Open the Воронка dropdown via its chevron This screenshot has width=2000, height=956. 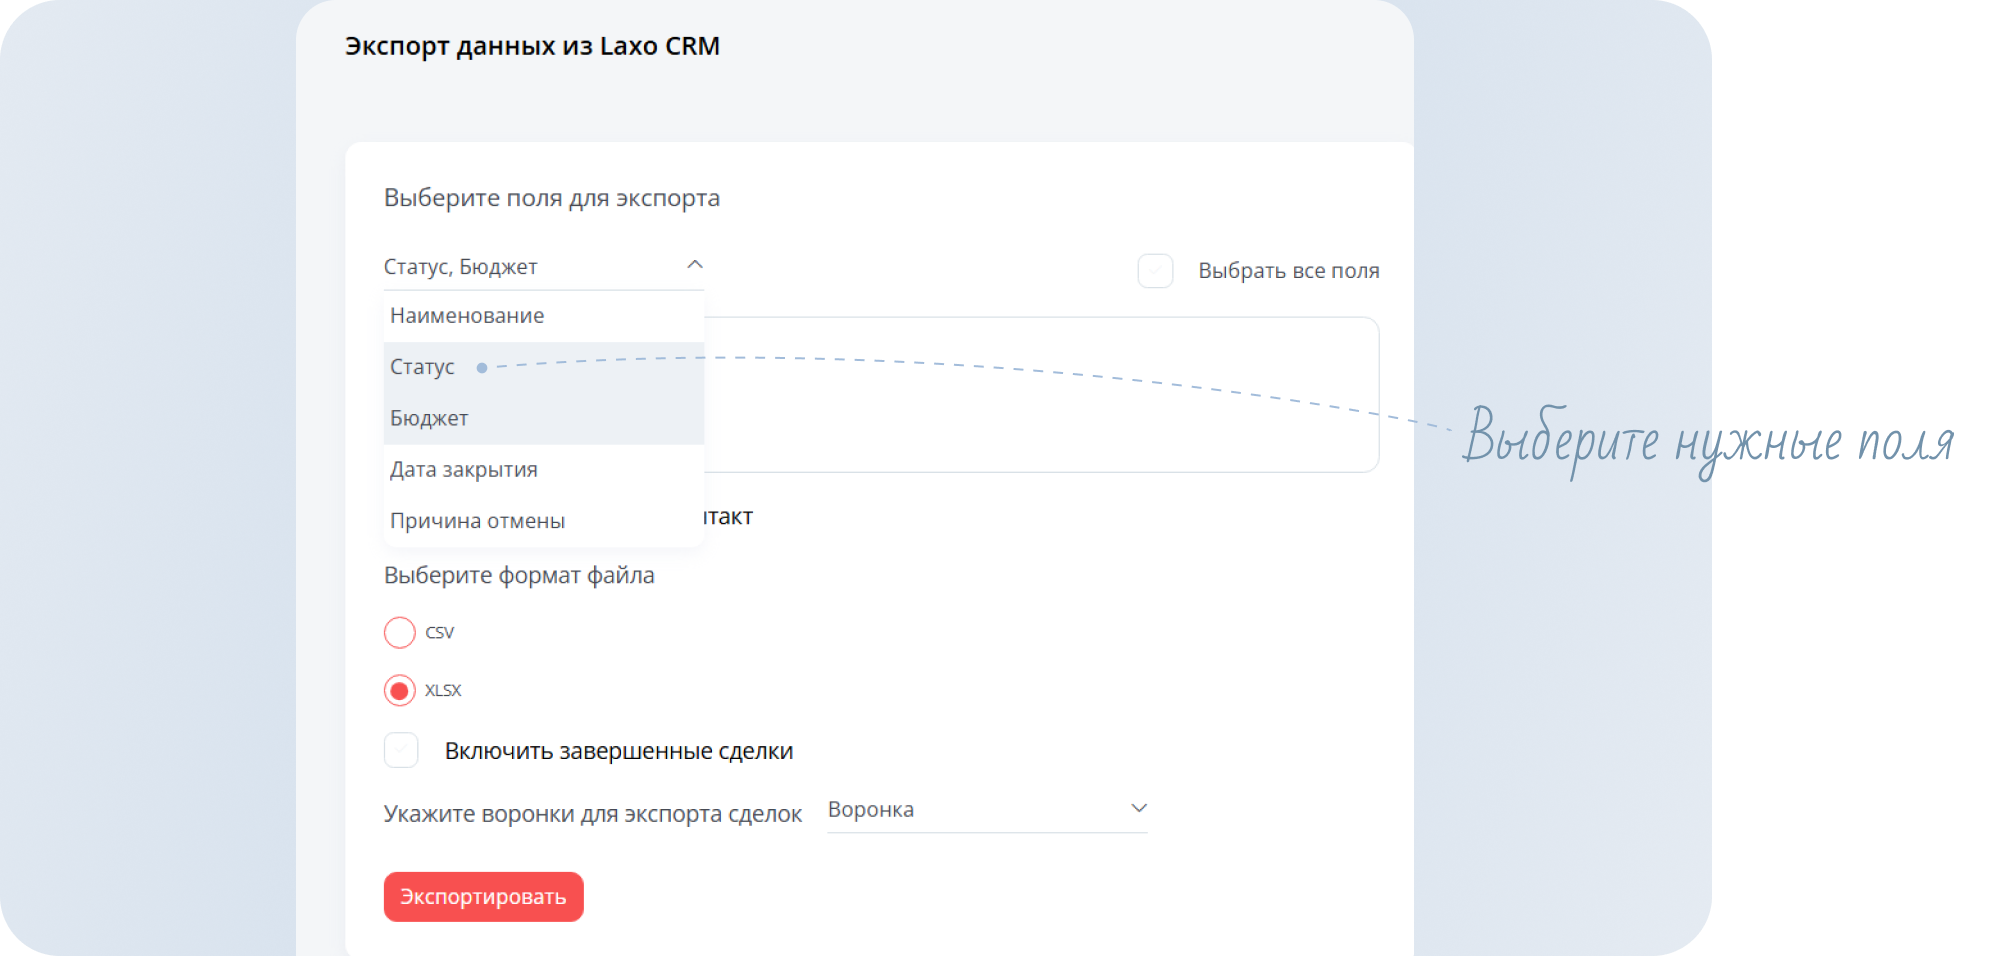point(1138,808)
